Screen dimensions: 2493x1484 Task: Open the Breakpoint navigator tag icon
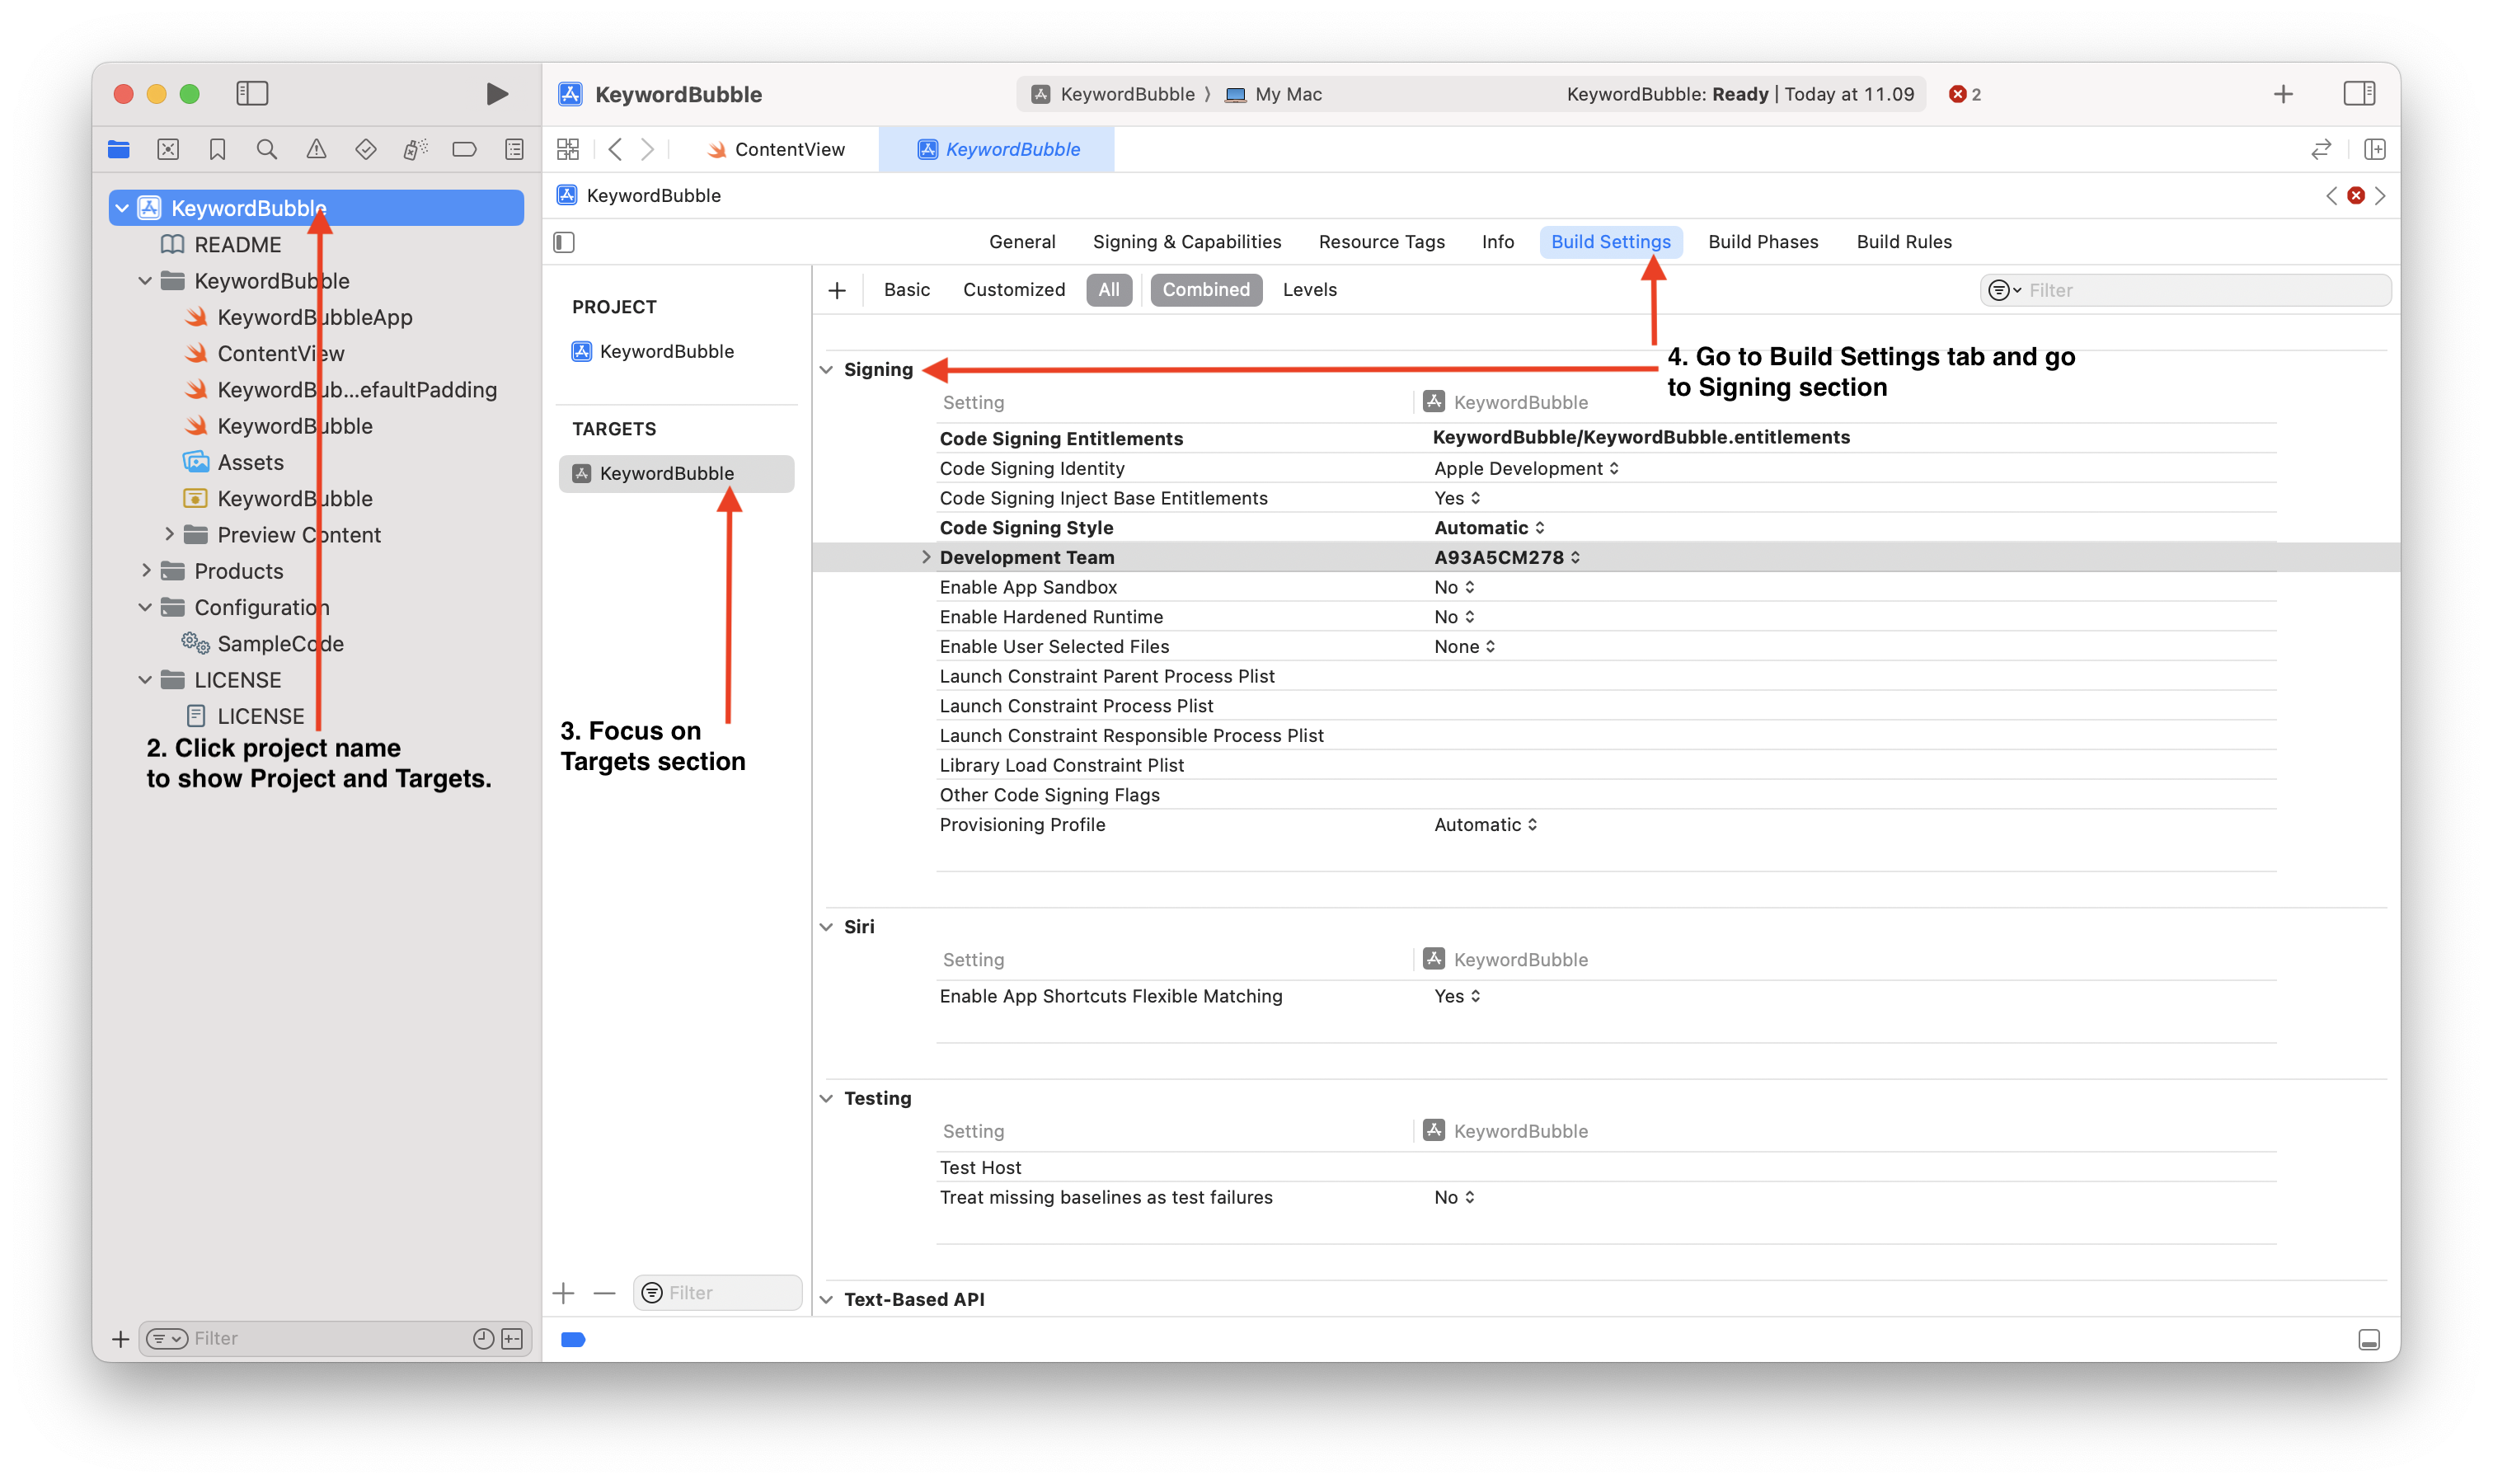tap(464, 148)
